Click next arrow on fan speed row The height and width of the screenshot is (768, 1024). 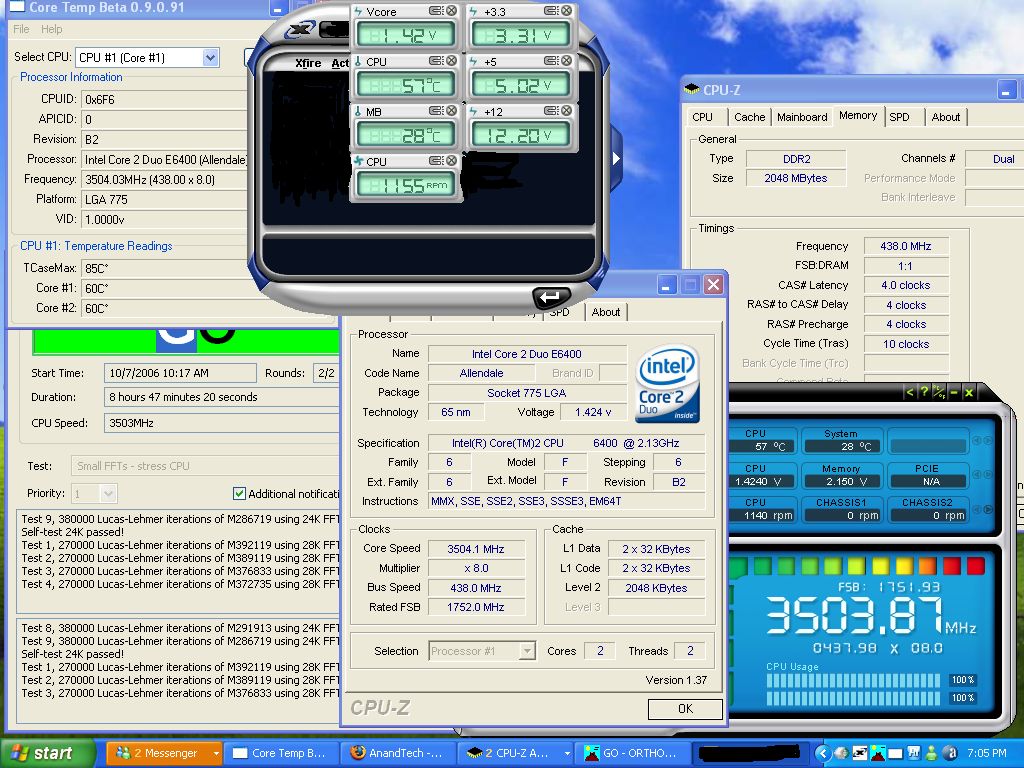click(x=987, y=509)
